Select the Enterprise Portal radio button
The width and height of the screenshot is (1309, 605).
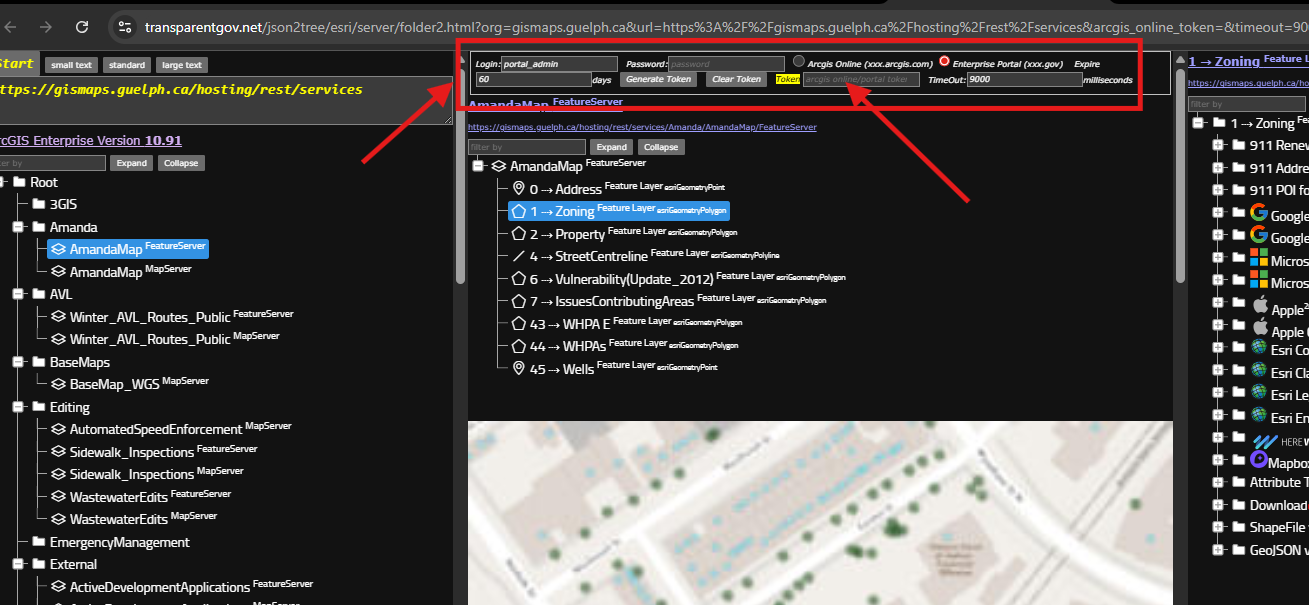tap(944, 62)
